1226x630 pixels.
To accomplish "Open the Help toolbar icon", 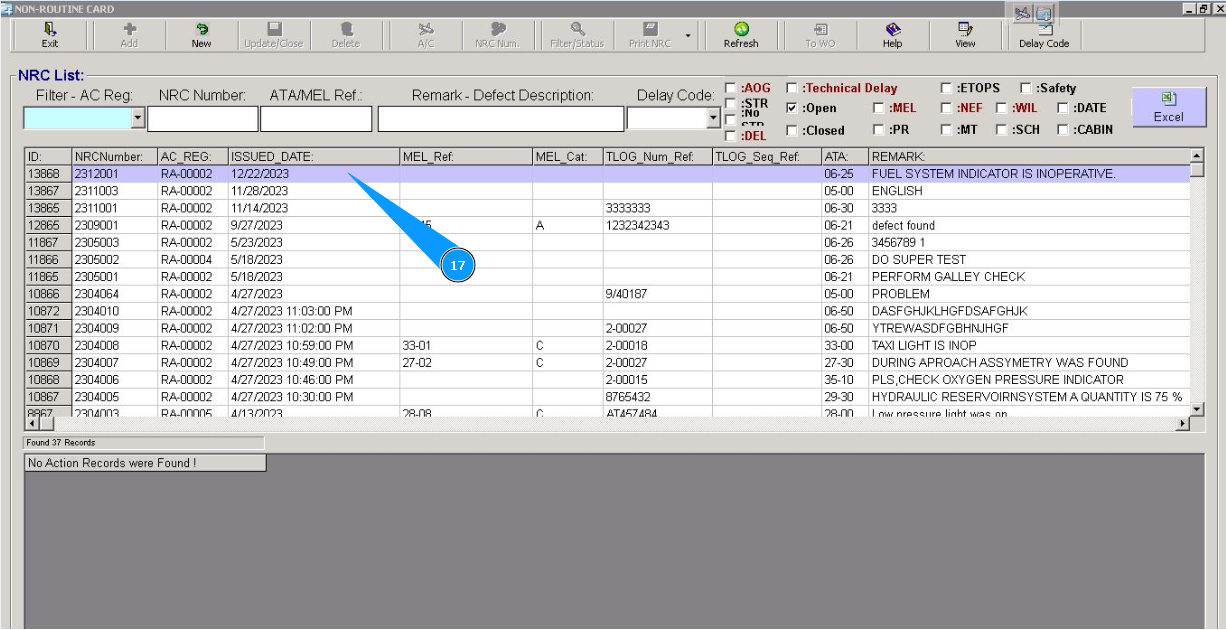I will [893, 35].
